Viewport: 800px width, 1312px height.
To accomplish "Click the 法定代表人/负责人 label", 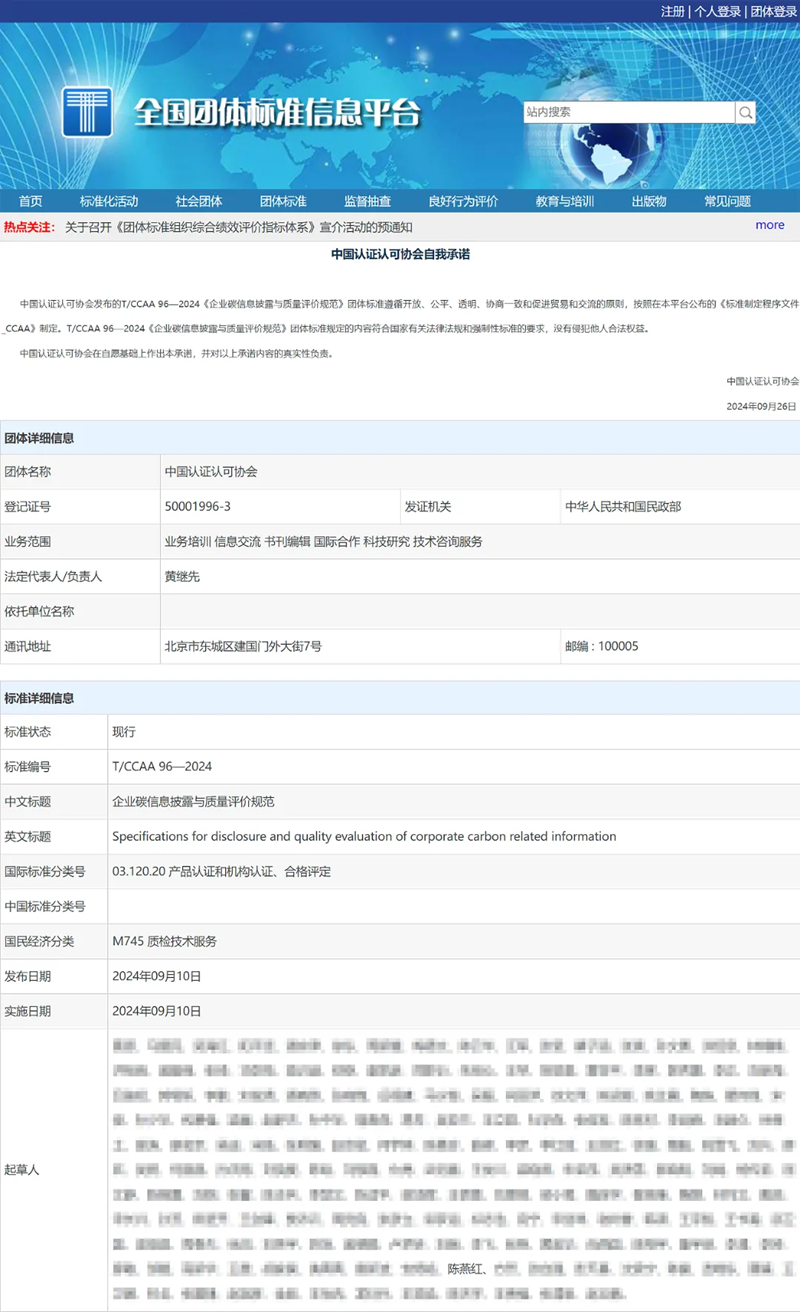I will (x=53, y=577).
